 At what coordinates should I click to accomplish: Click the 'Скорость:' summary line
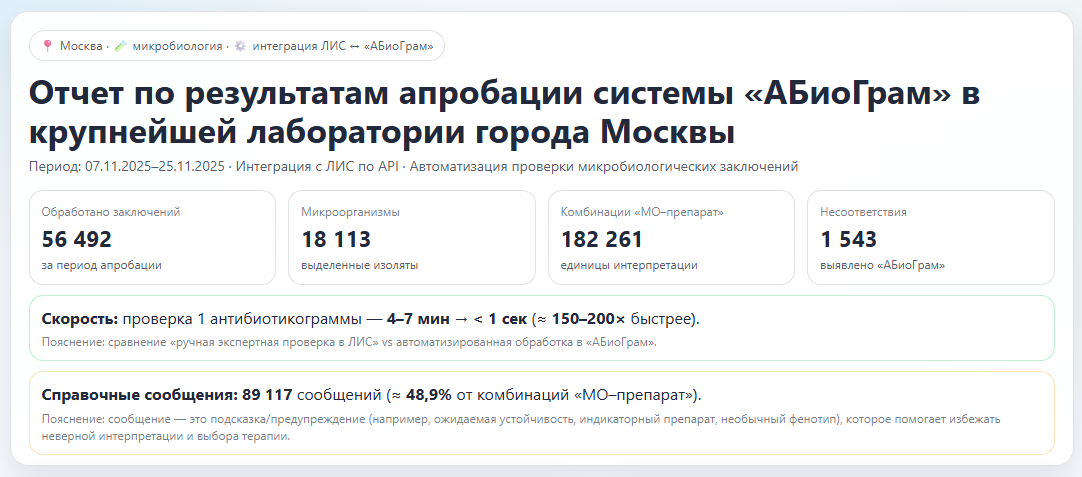coord(371,320)
